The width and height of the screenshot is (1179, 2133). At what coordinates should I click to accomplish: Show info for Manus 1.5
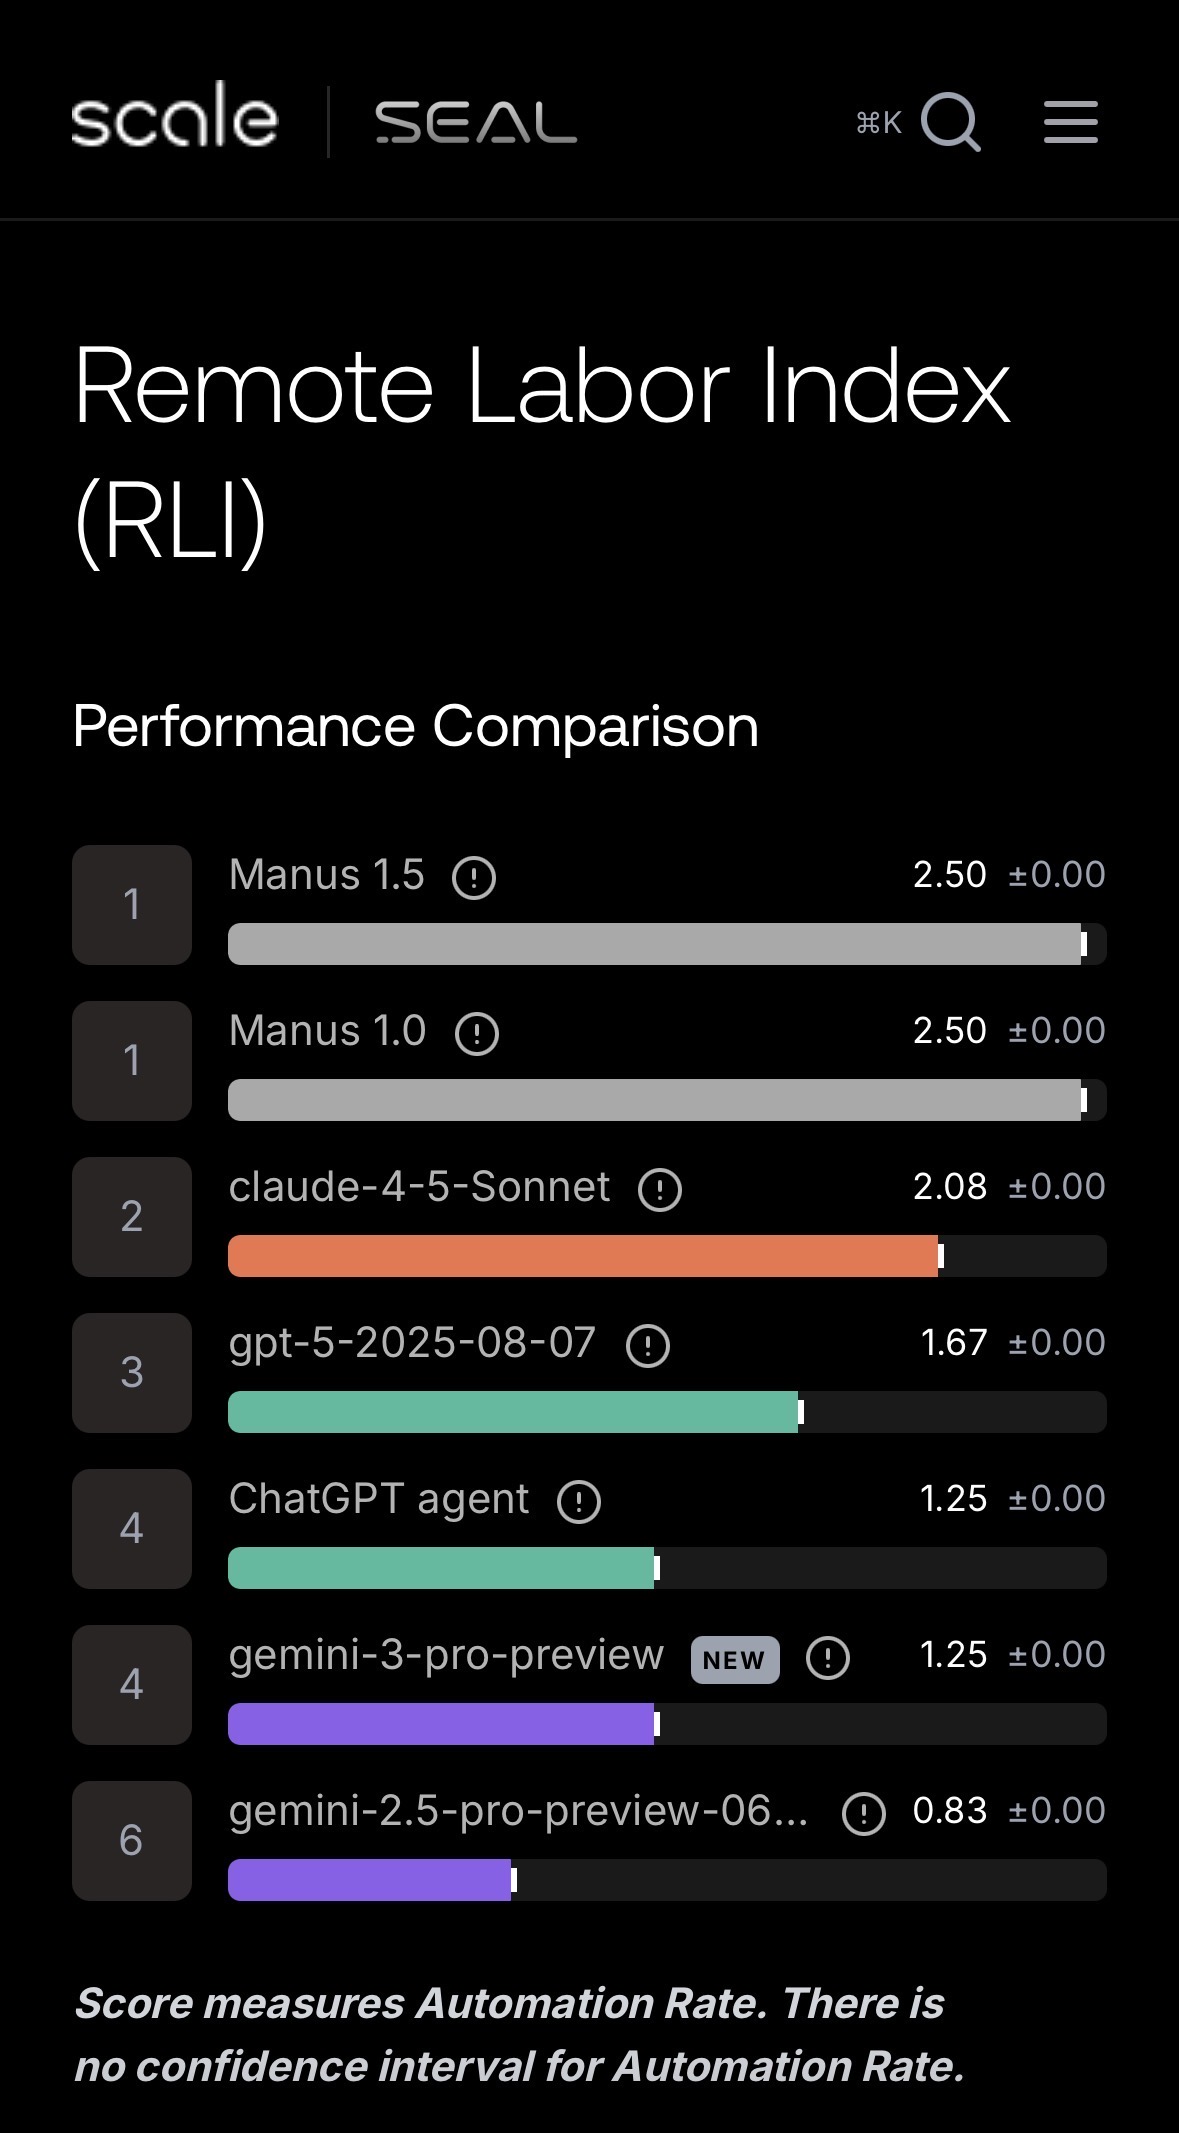click(x=474, y=878)
